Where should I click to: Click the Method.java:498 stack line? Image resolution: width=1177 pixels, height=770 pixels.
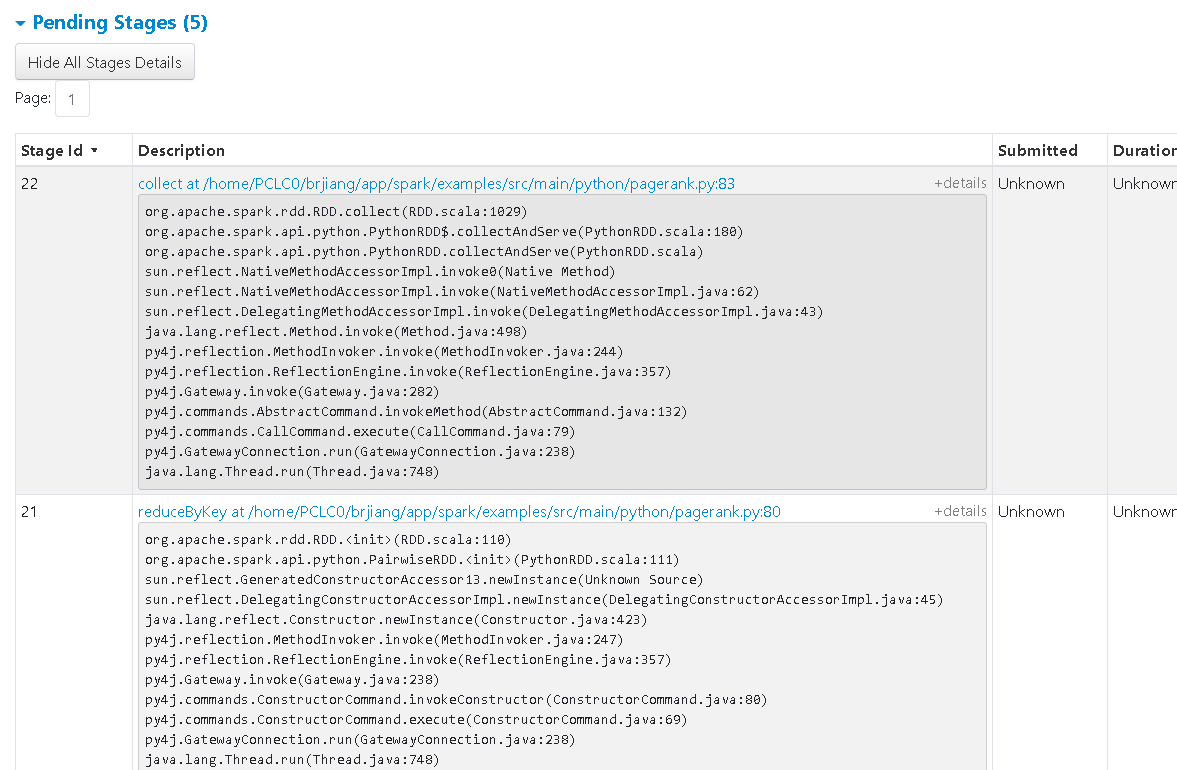tap(336, 332)
